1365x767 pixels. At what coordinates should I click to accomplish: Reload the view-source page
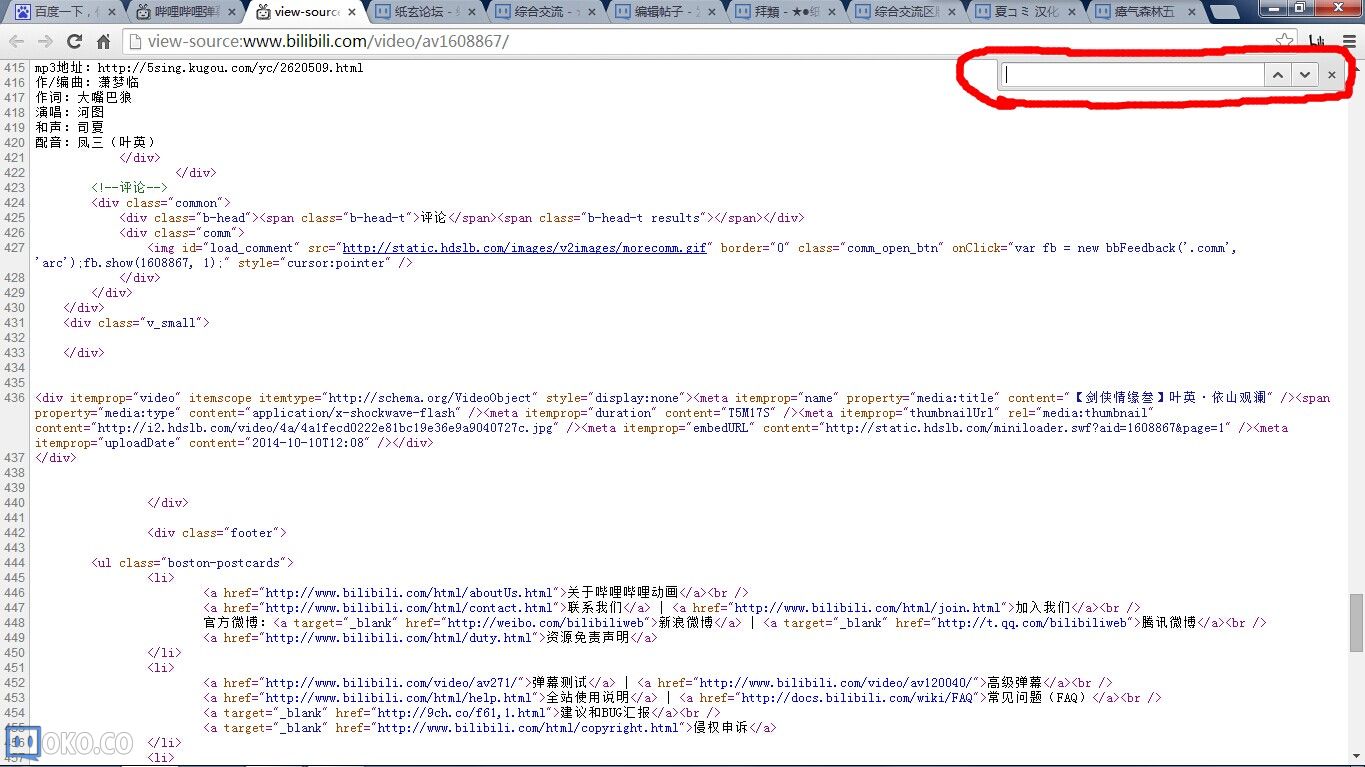(x=74, y=41)
